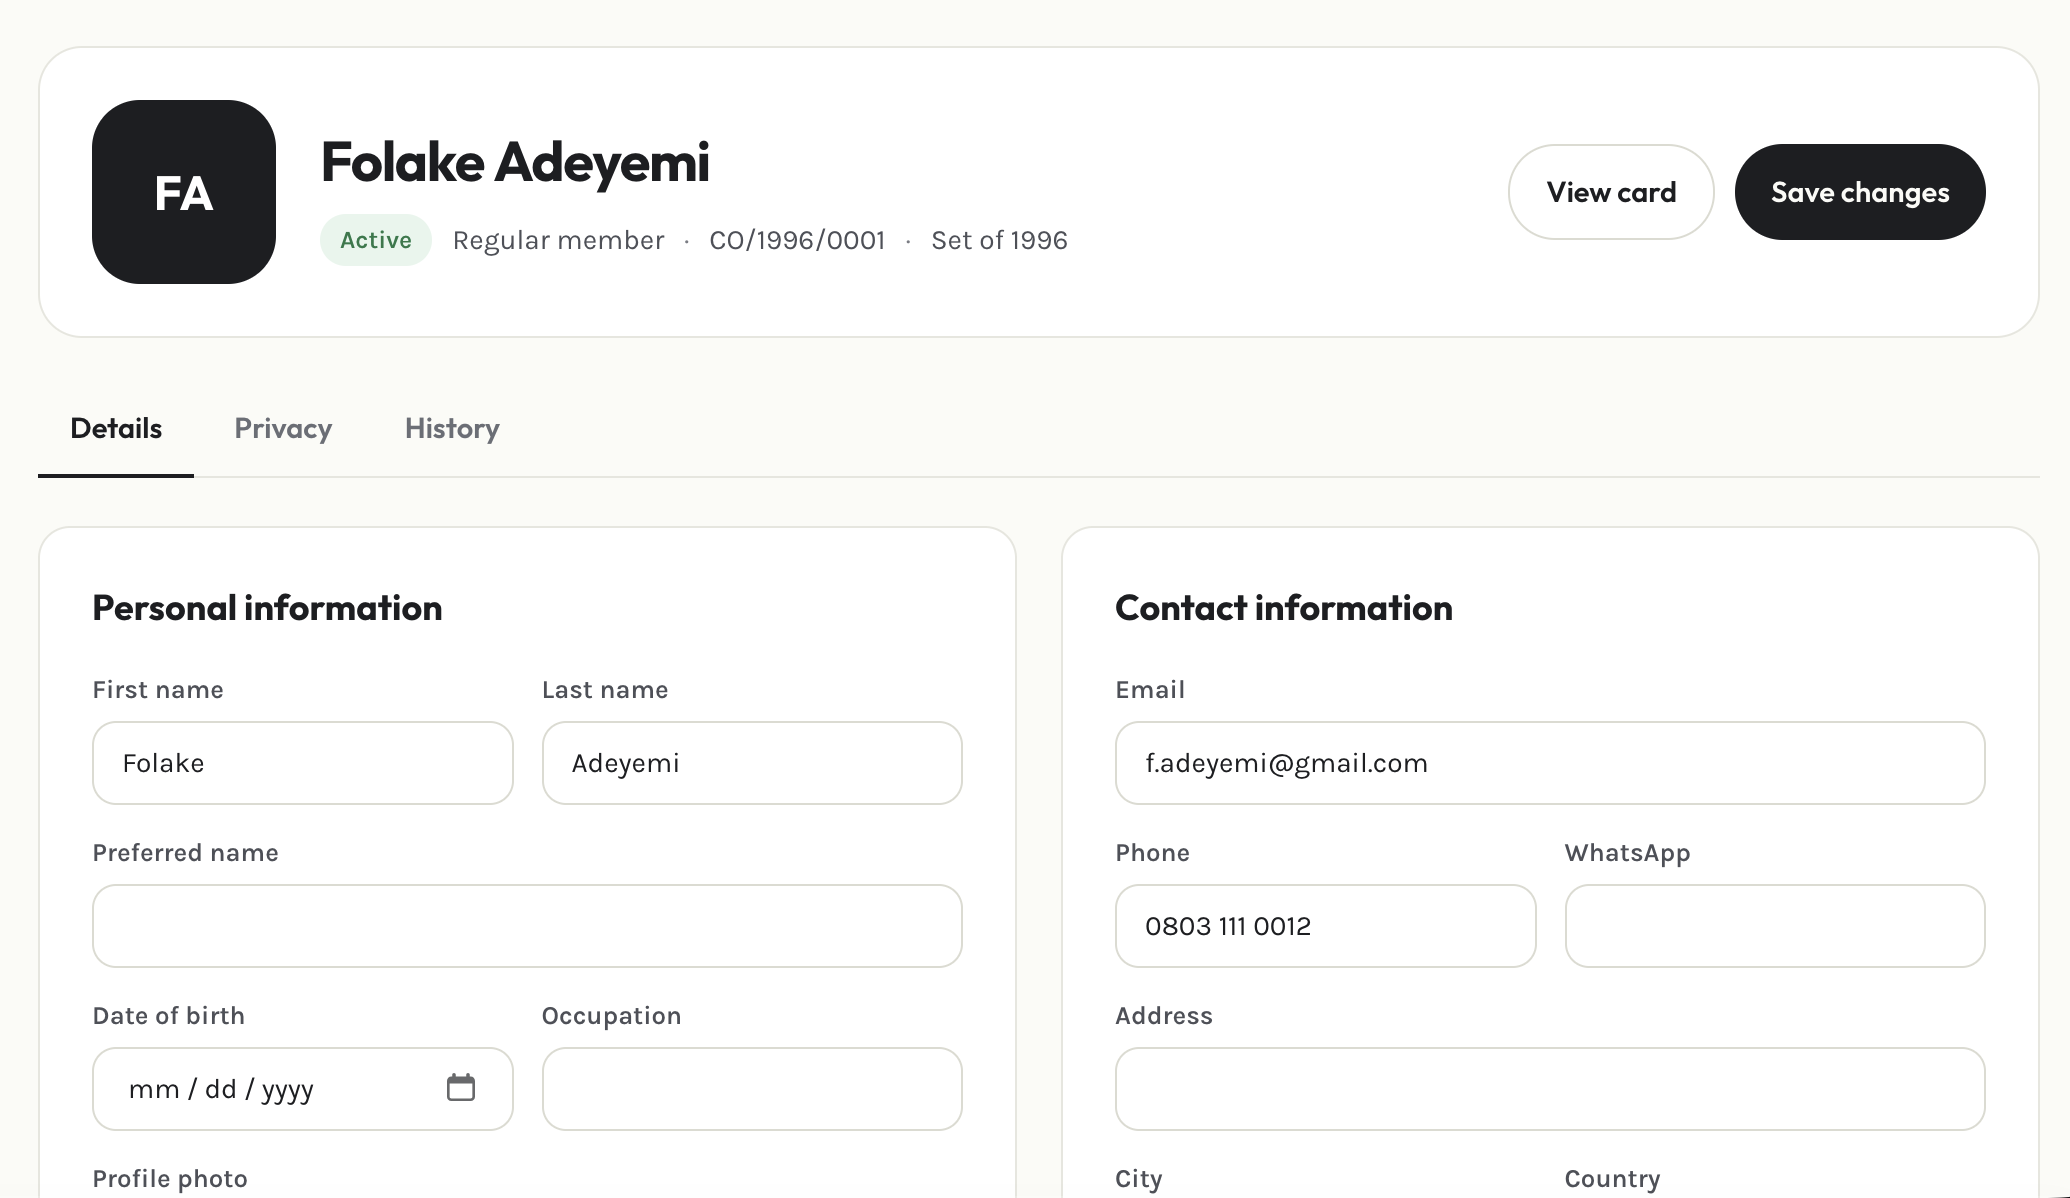The width and height of the screenshot is (2070, 1198).
Task: Click the City label
Action: tap(1139, 1179)
